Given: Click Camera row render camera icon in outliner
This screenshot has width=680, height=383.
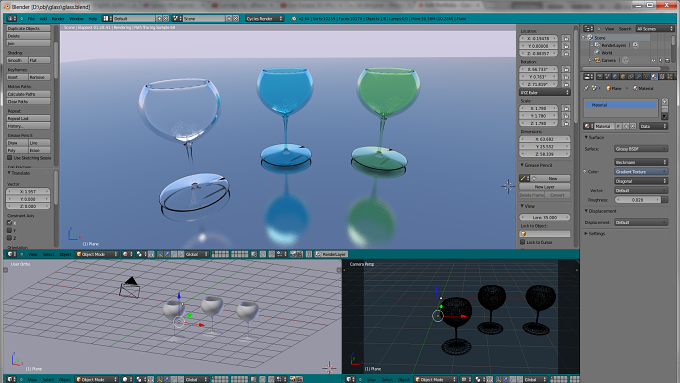Looking at the screenshot, I should tap(667, 60).
